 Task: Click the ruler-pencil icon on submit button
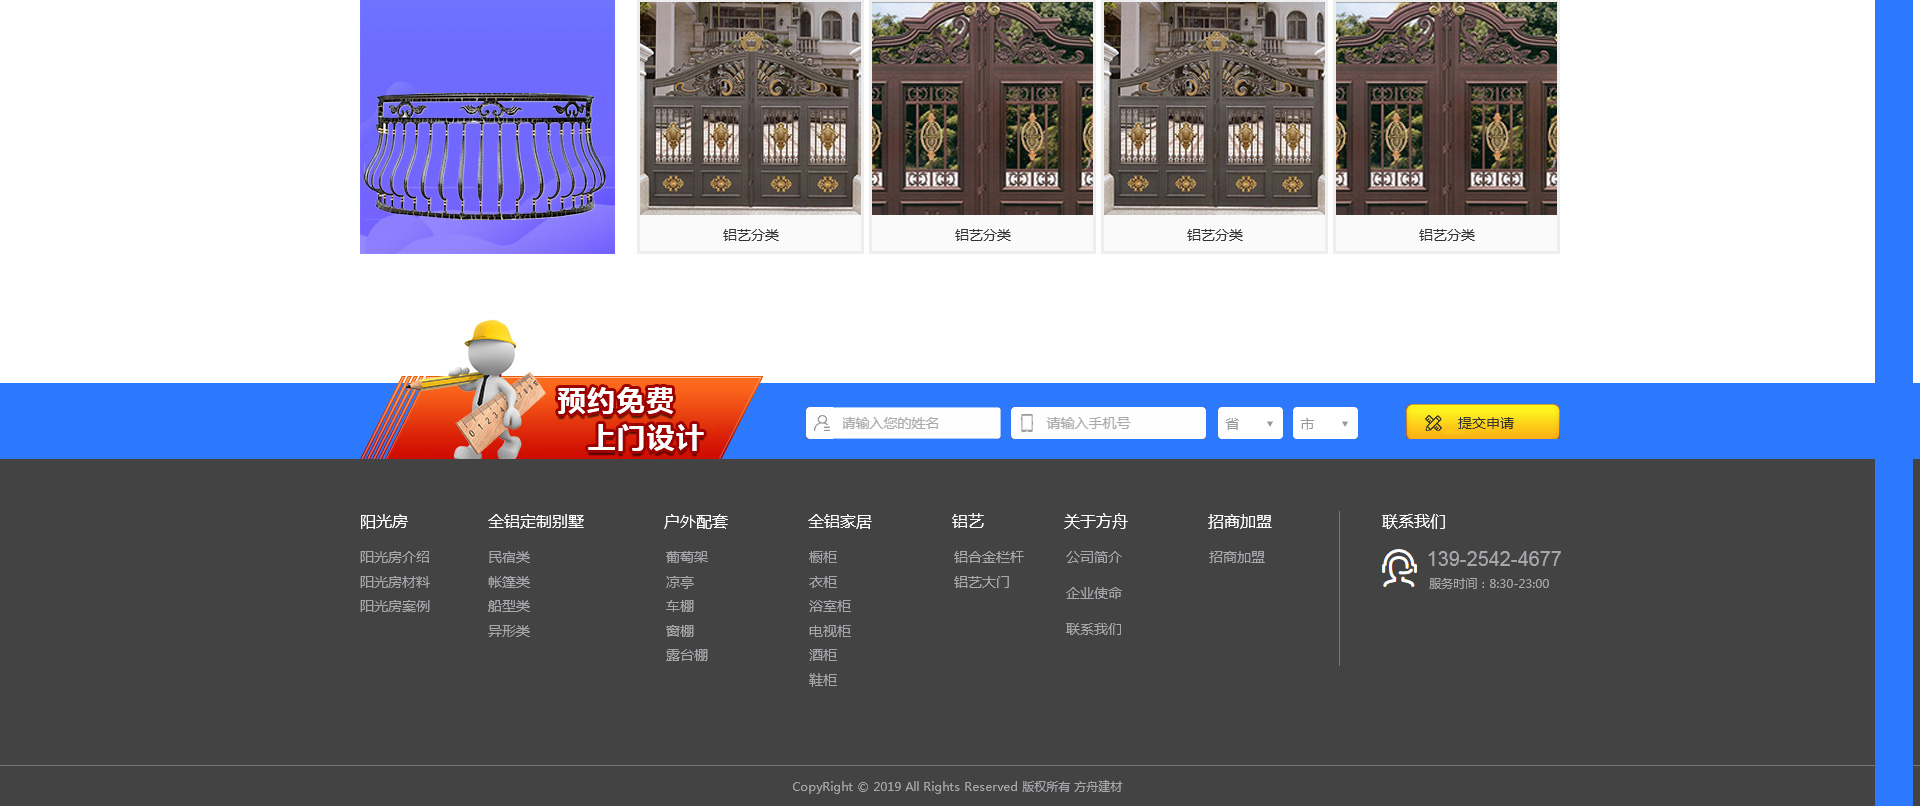1433,423
